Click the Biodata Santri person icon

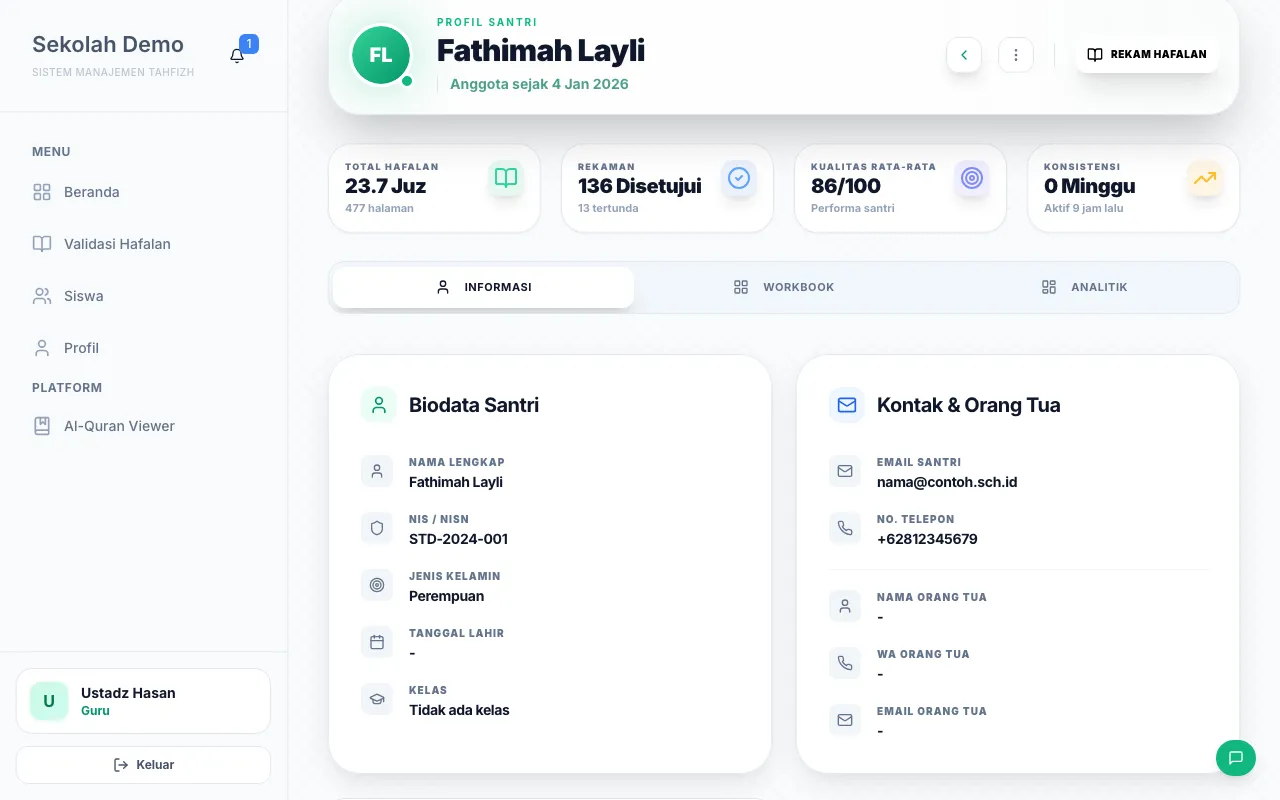click(379, 405)
